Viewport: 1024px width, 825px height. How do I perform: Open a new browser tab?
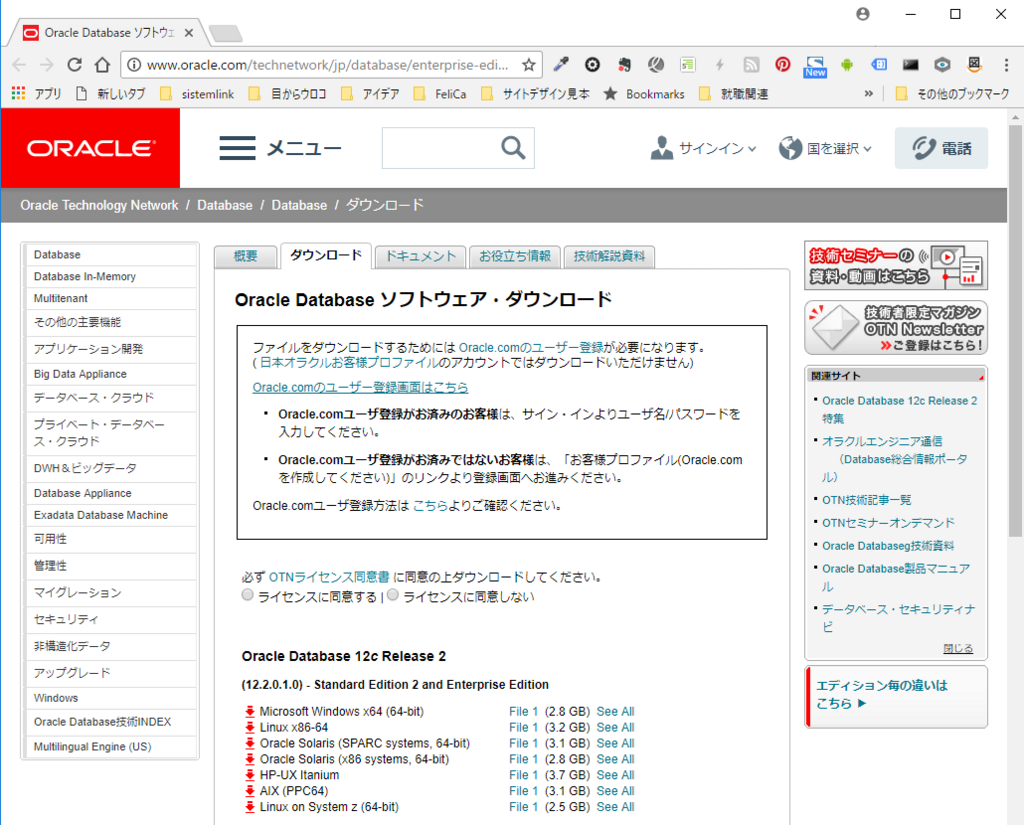[226, 33]
